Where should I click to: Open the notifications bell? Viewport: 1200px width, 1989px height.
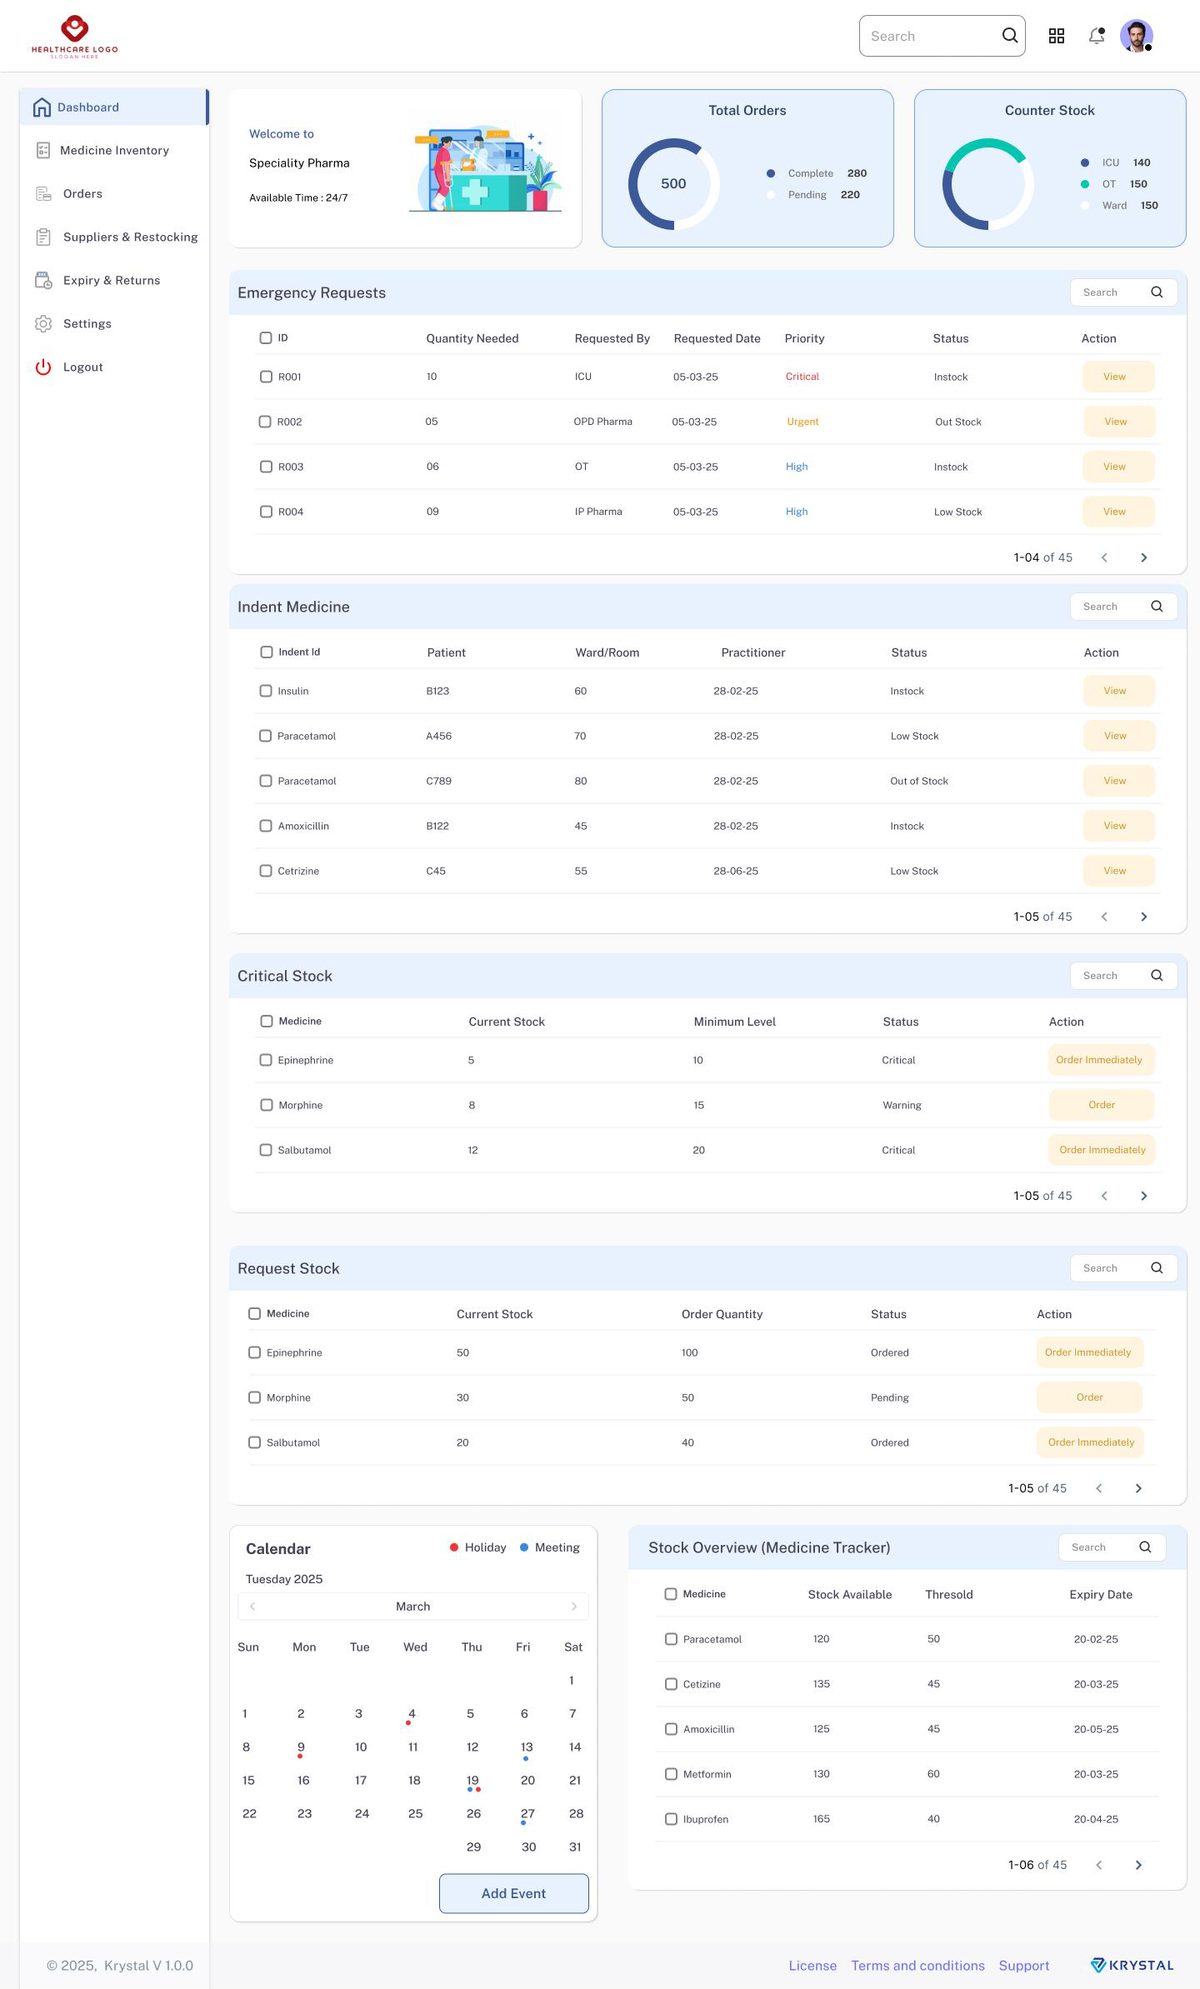(1097, 36)
